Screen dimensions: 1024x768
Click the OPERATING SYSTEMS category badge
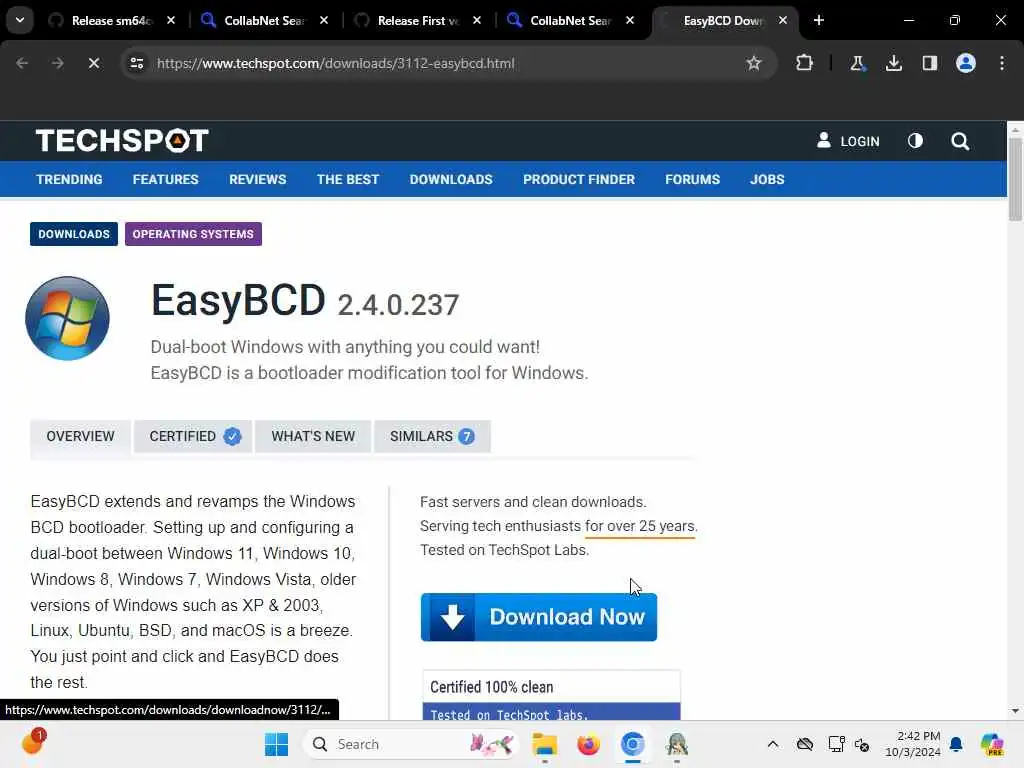193,234
